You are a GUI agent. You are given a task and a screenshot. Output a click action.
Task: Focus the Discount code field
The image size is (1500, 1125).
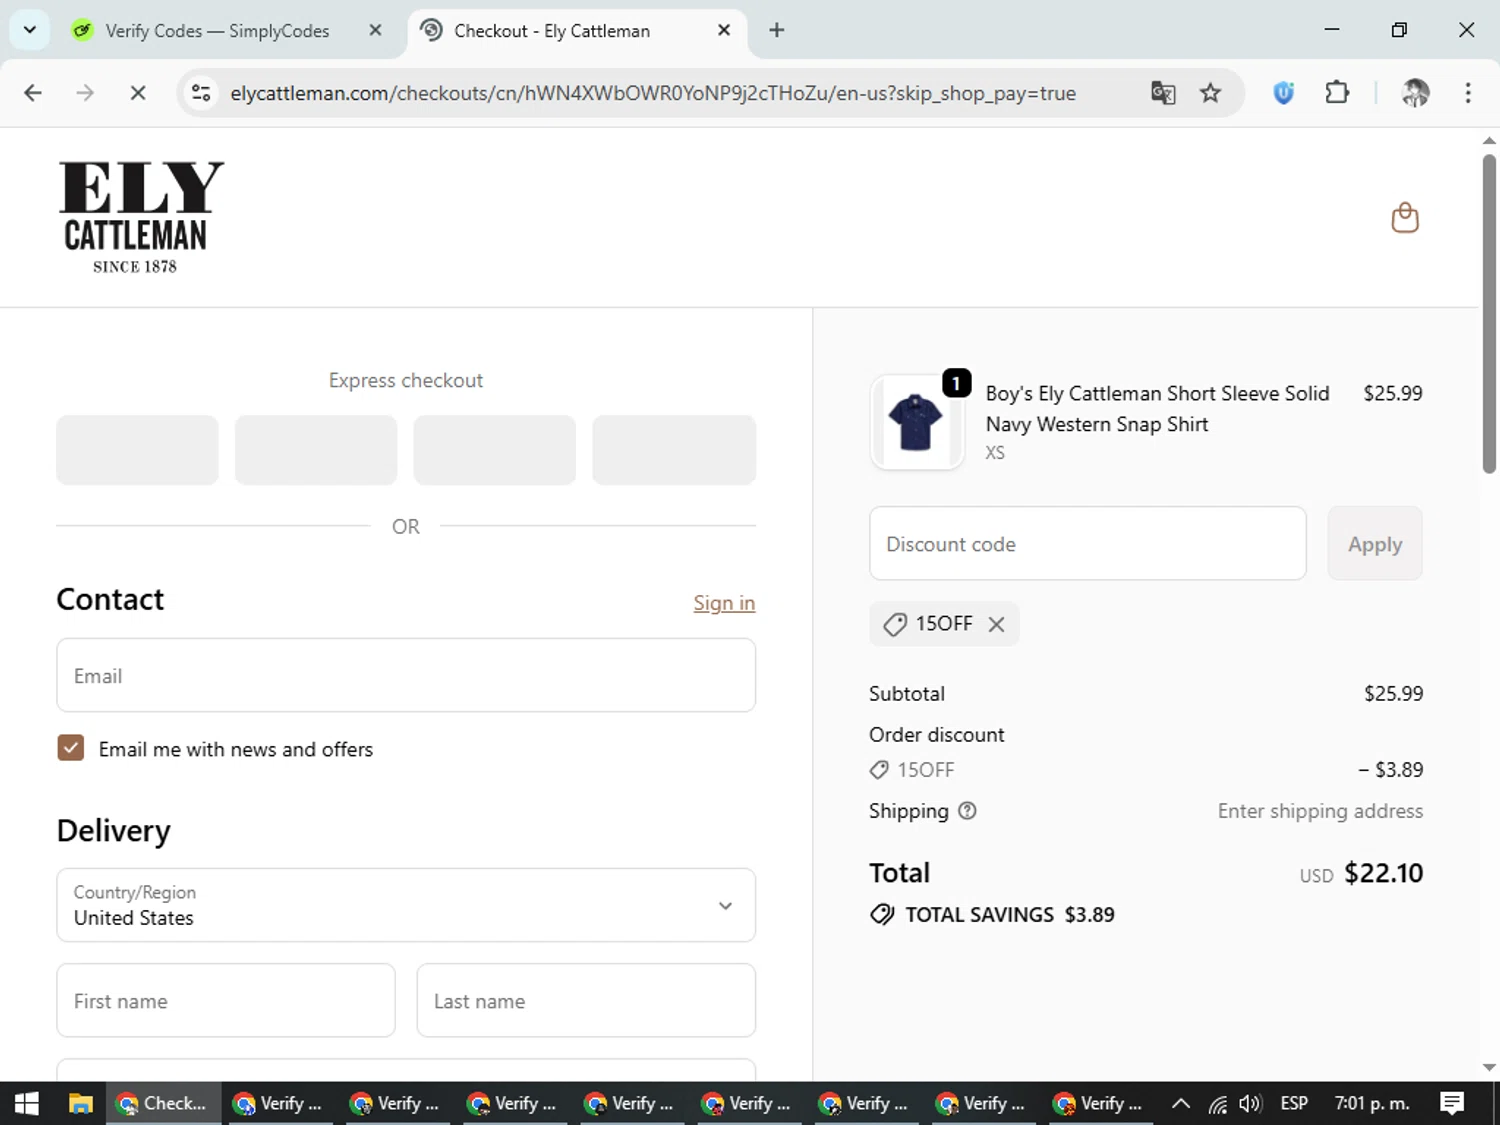(1088, 544)
